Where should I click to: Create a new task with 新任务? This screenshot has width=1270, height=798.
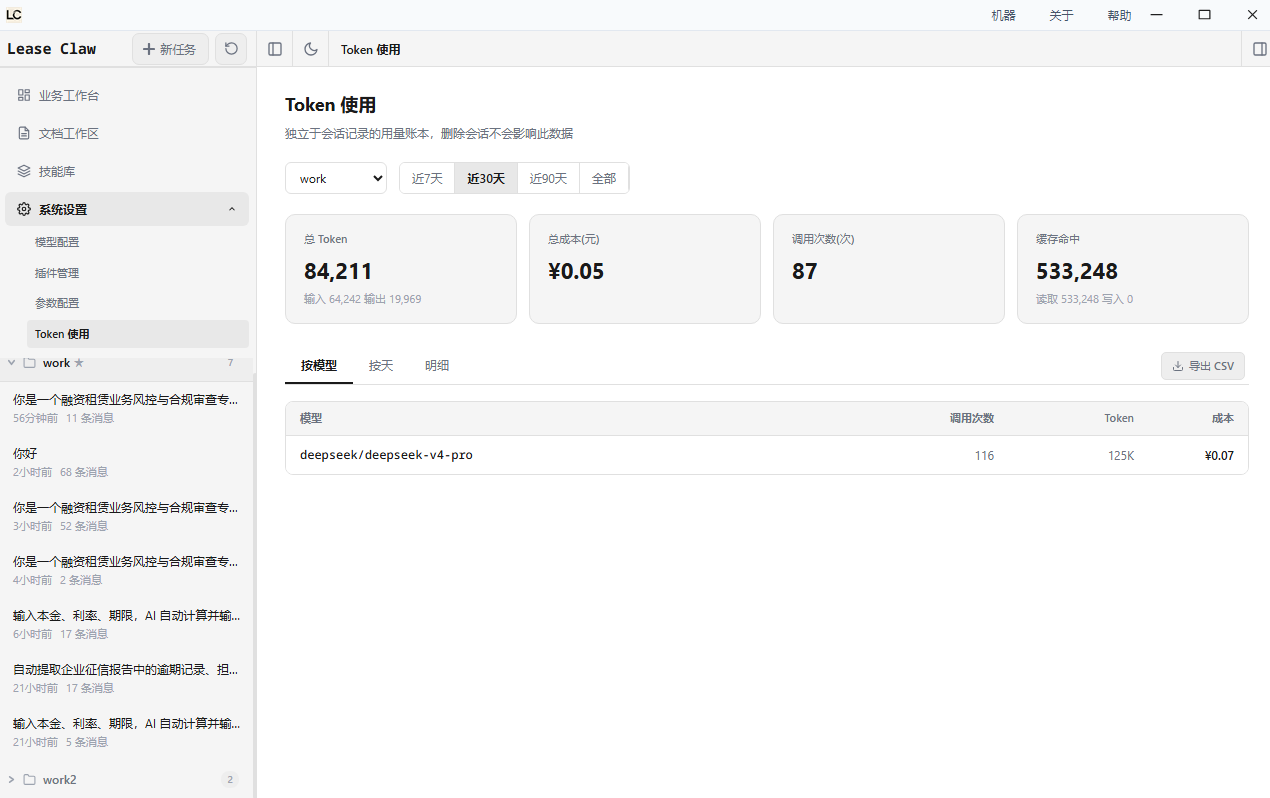(170, 49)
